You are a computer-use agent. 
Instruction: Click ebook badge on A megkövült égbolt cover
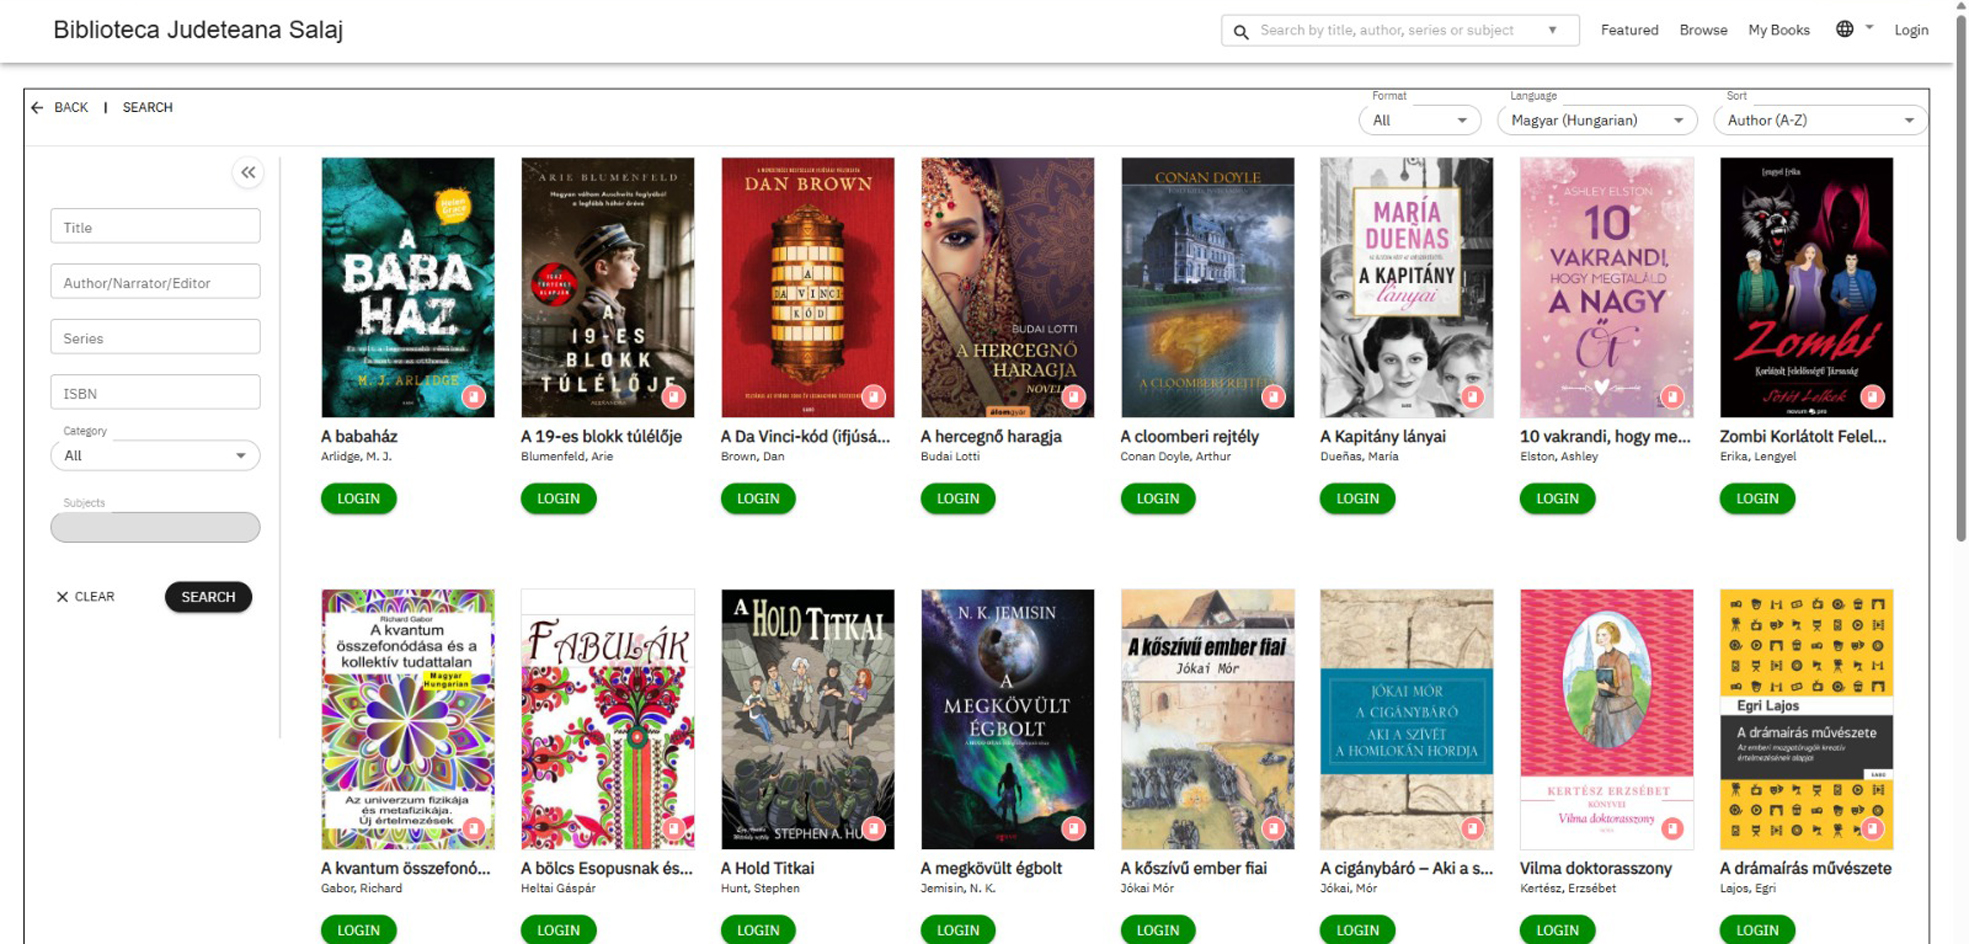(x=1073, y=828)
